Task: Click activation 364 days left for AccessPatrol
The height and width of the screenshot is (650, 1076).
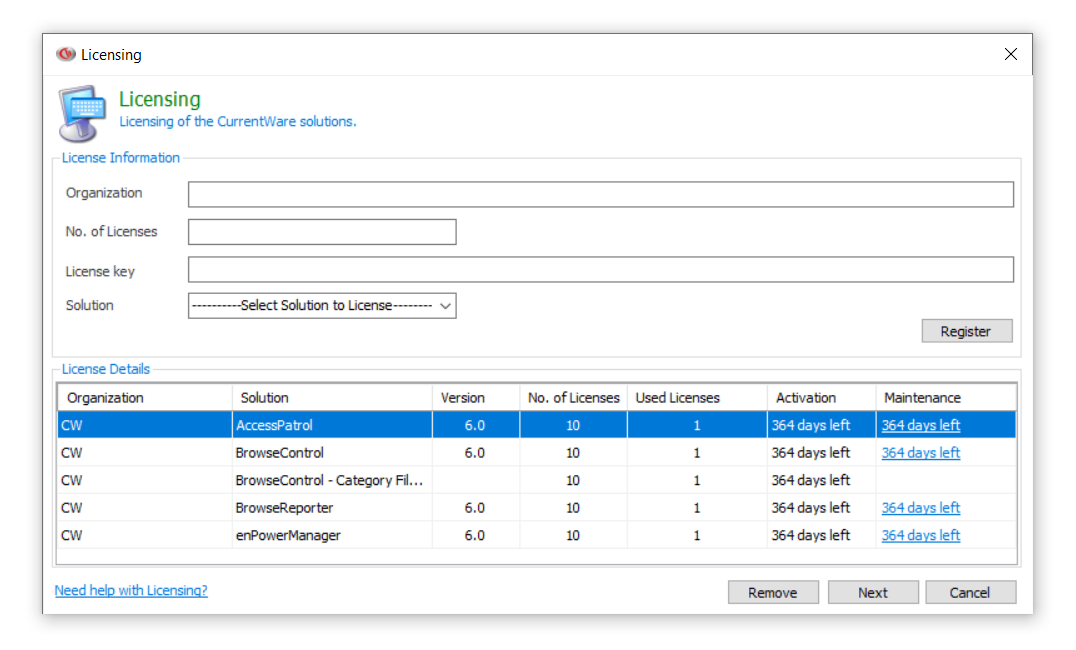Action: (x=810, y=426)
